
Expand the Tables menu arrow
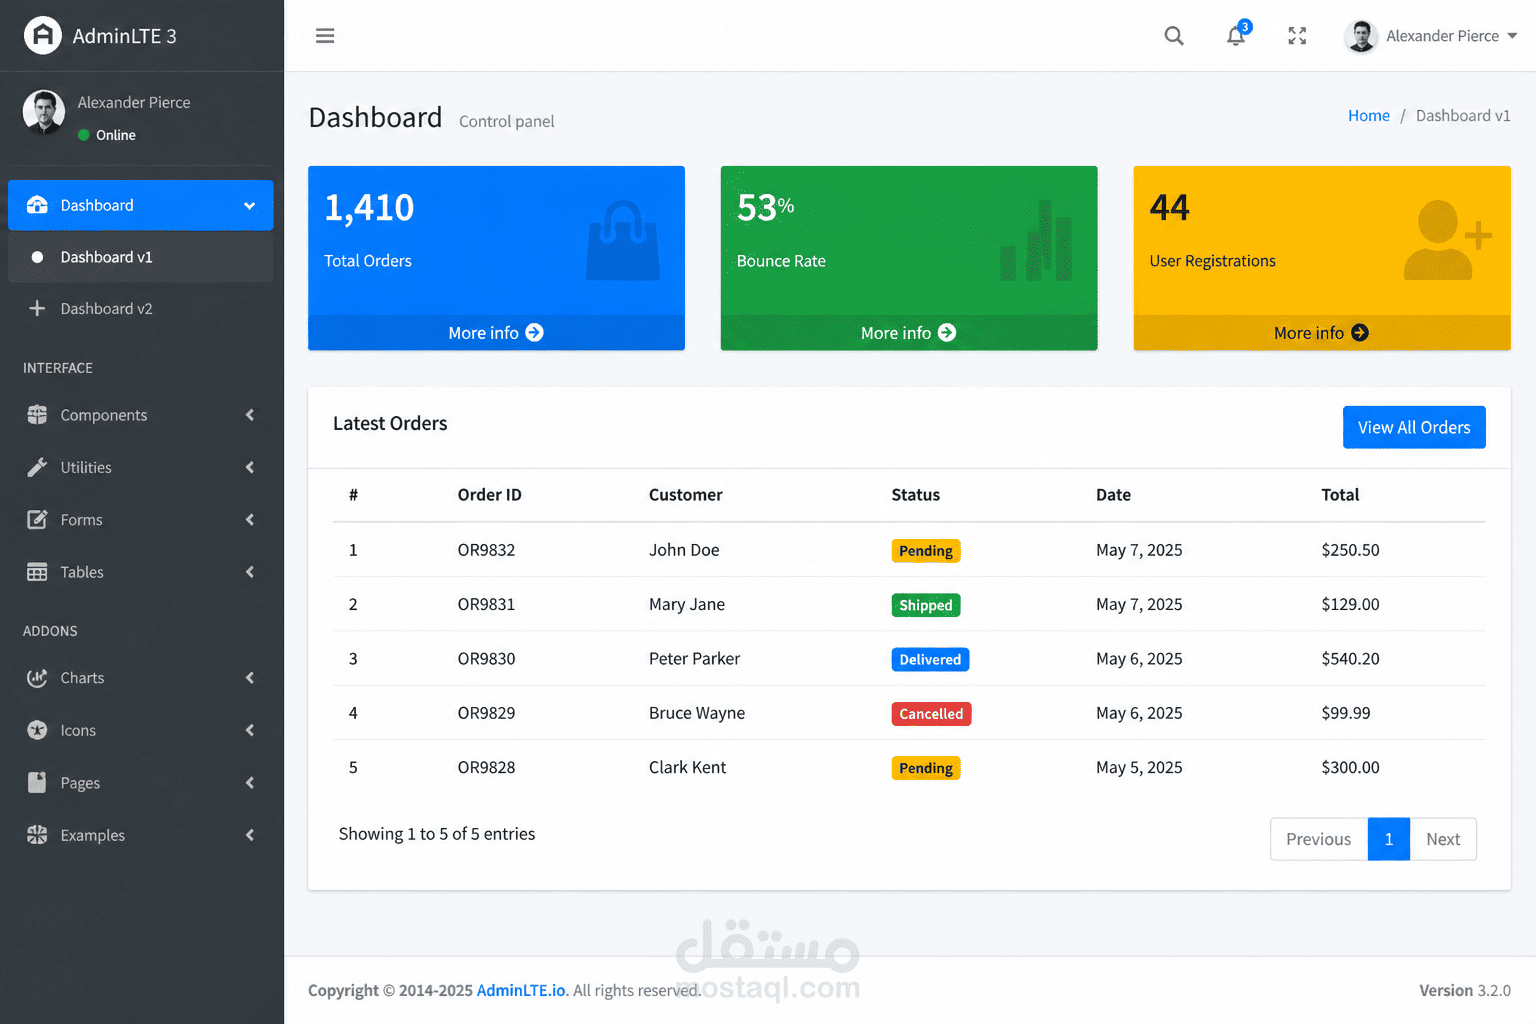coord(250,572)
